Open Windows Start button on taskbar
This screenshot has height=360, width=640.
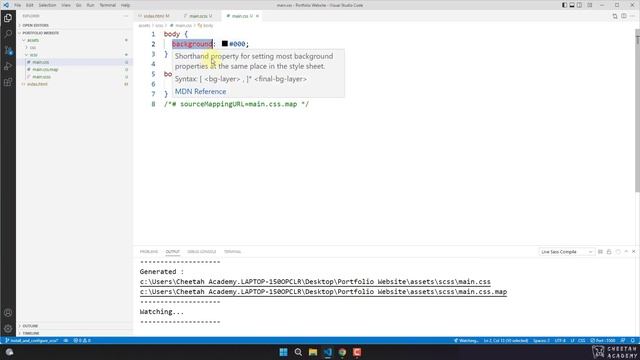click(283, 352)
